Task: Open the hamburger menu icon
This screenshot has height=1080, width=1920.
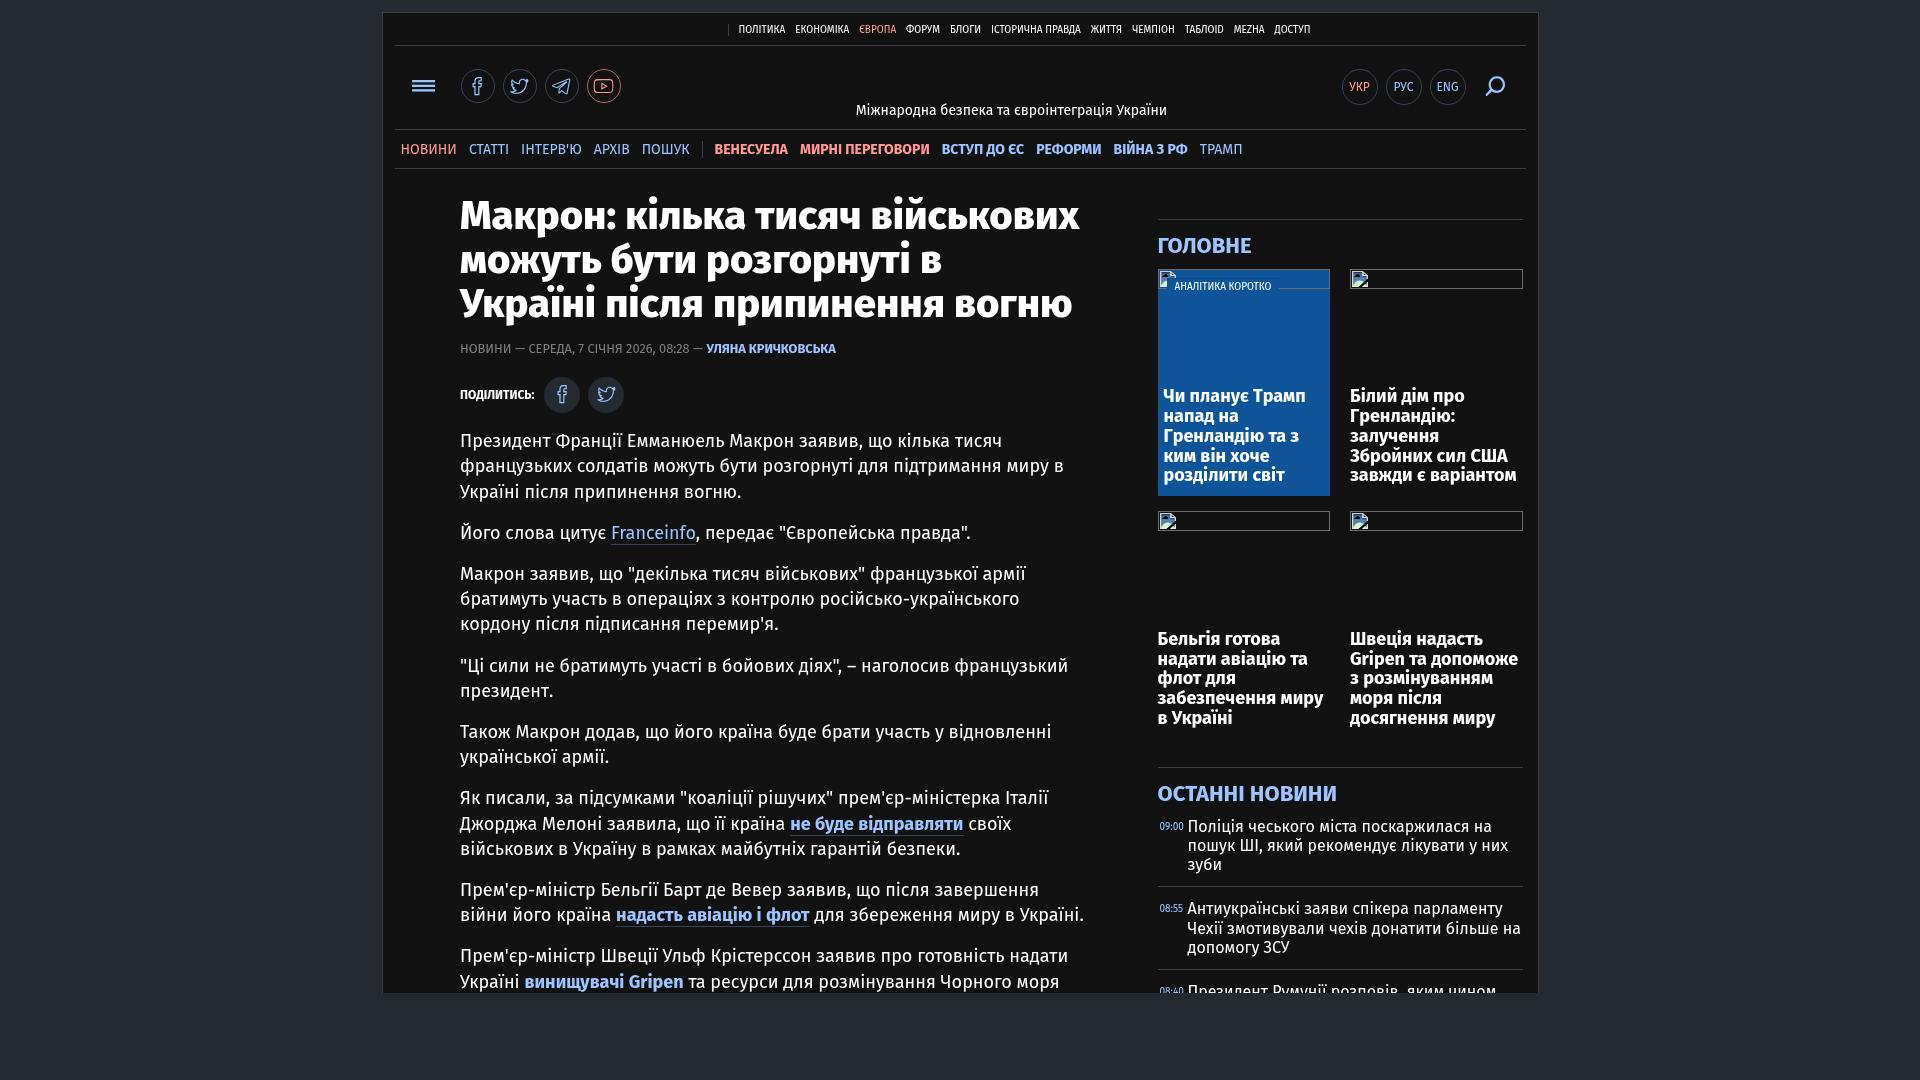Action: pos(423,86)
